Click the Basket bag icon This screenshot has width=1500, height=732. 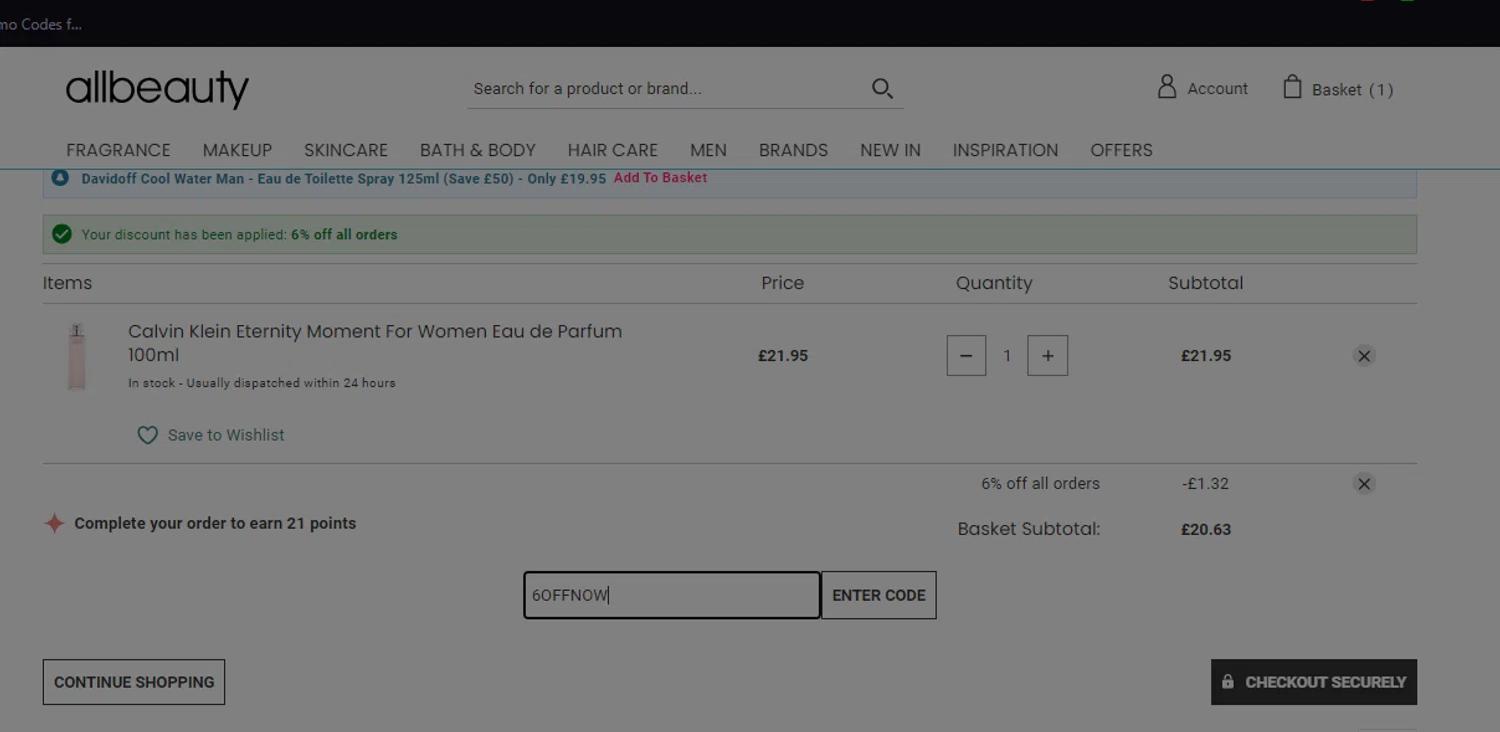(x=1292, y=87)
